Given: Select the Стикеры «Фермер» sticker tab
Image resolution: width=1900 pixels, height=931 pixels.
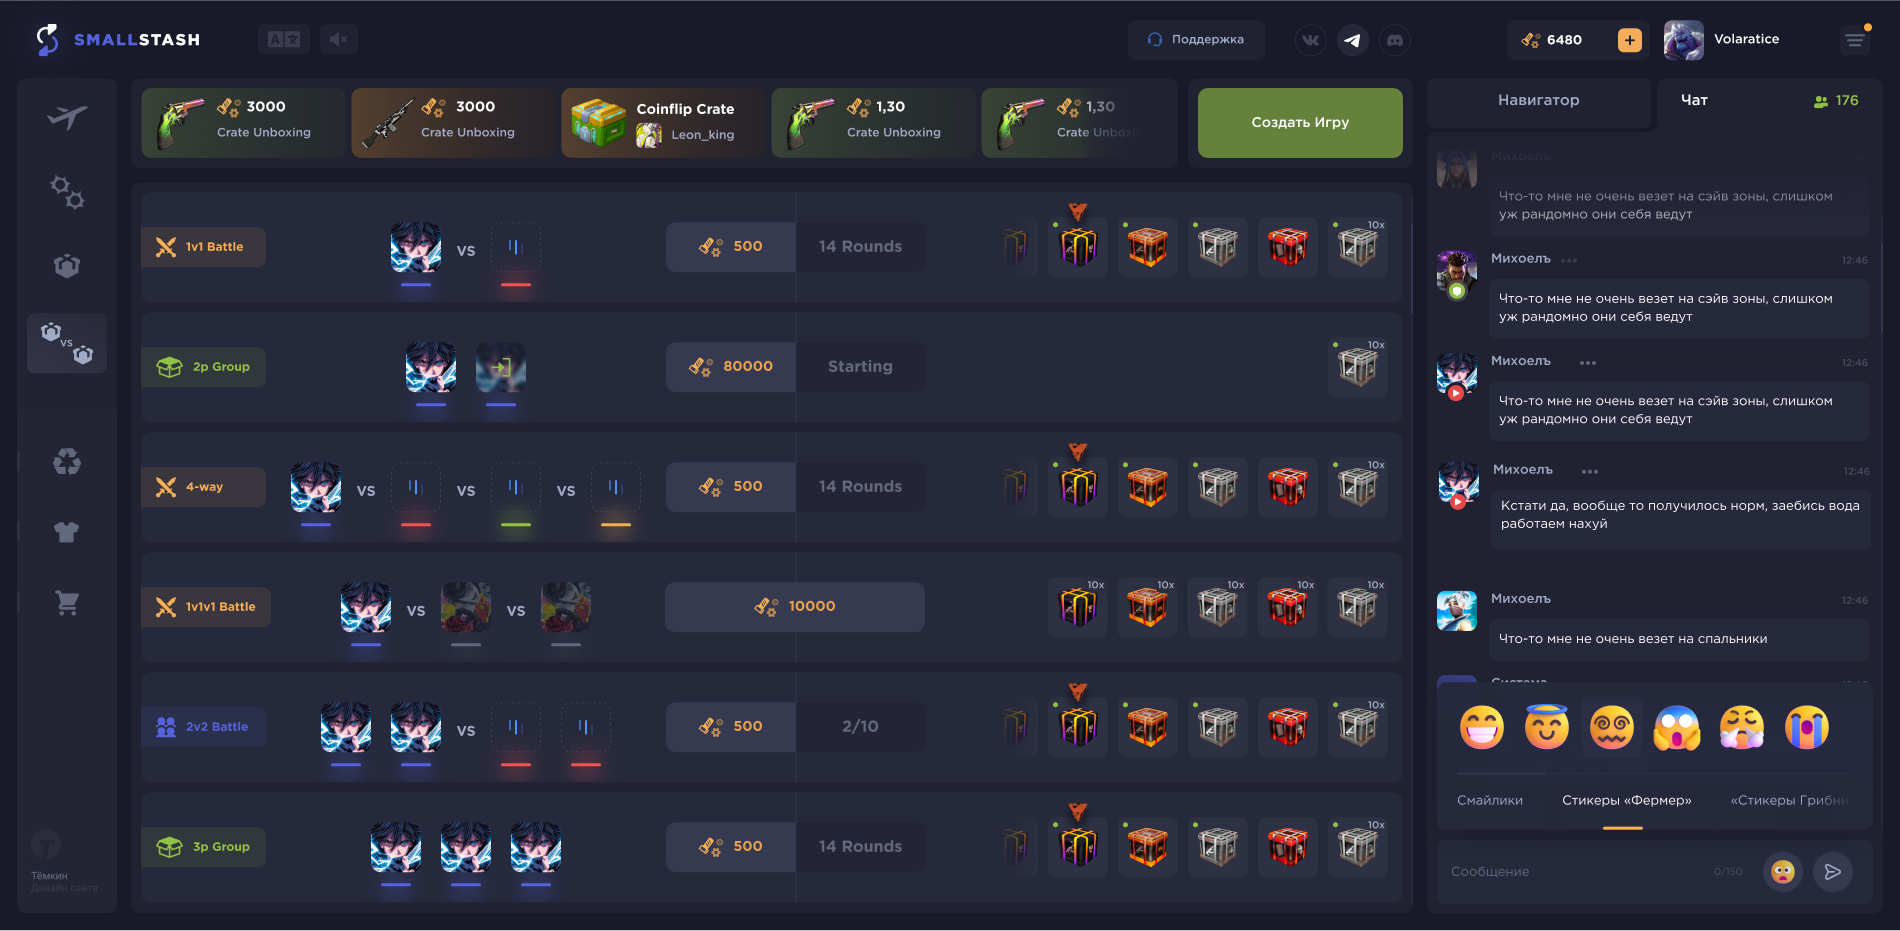Looking at the screenshot, I should coord(1626,800).
